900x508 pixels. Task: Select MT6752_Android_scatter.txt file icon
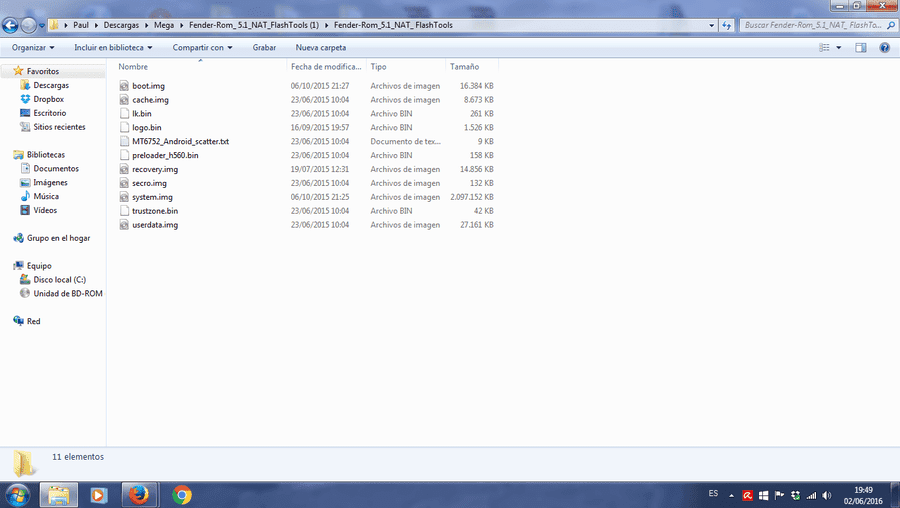point(125,141)
